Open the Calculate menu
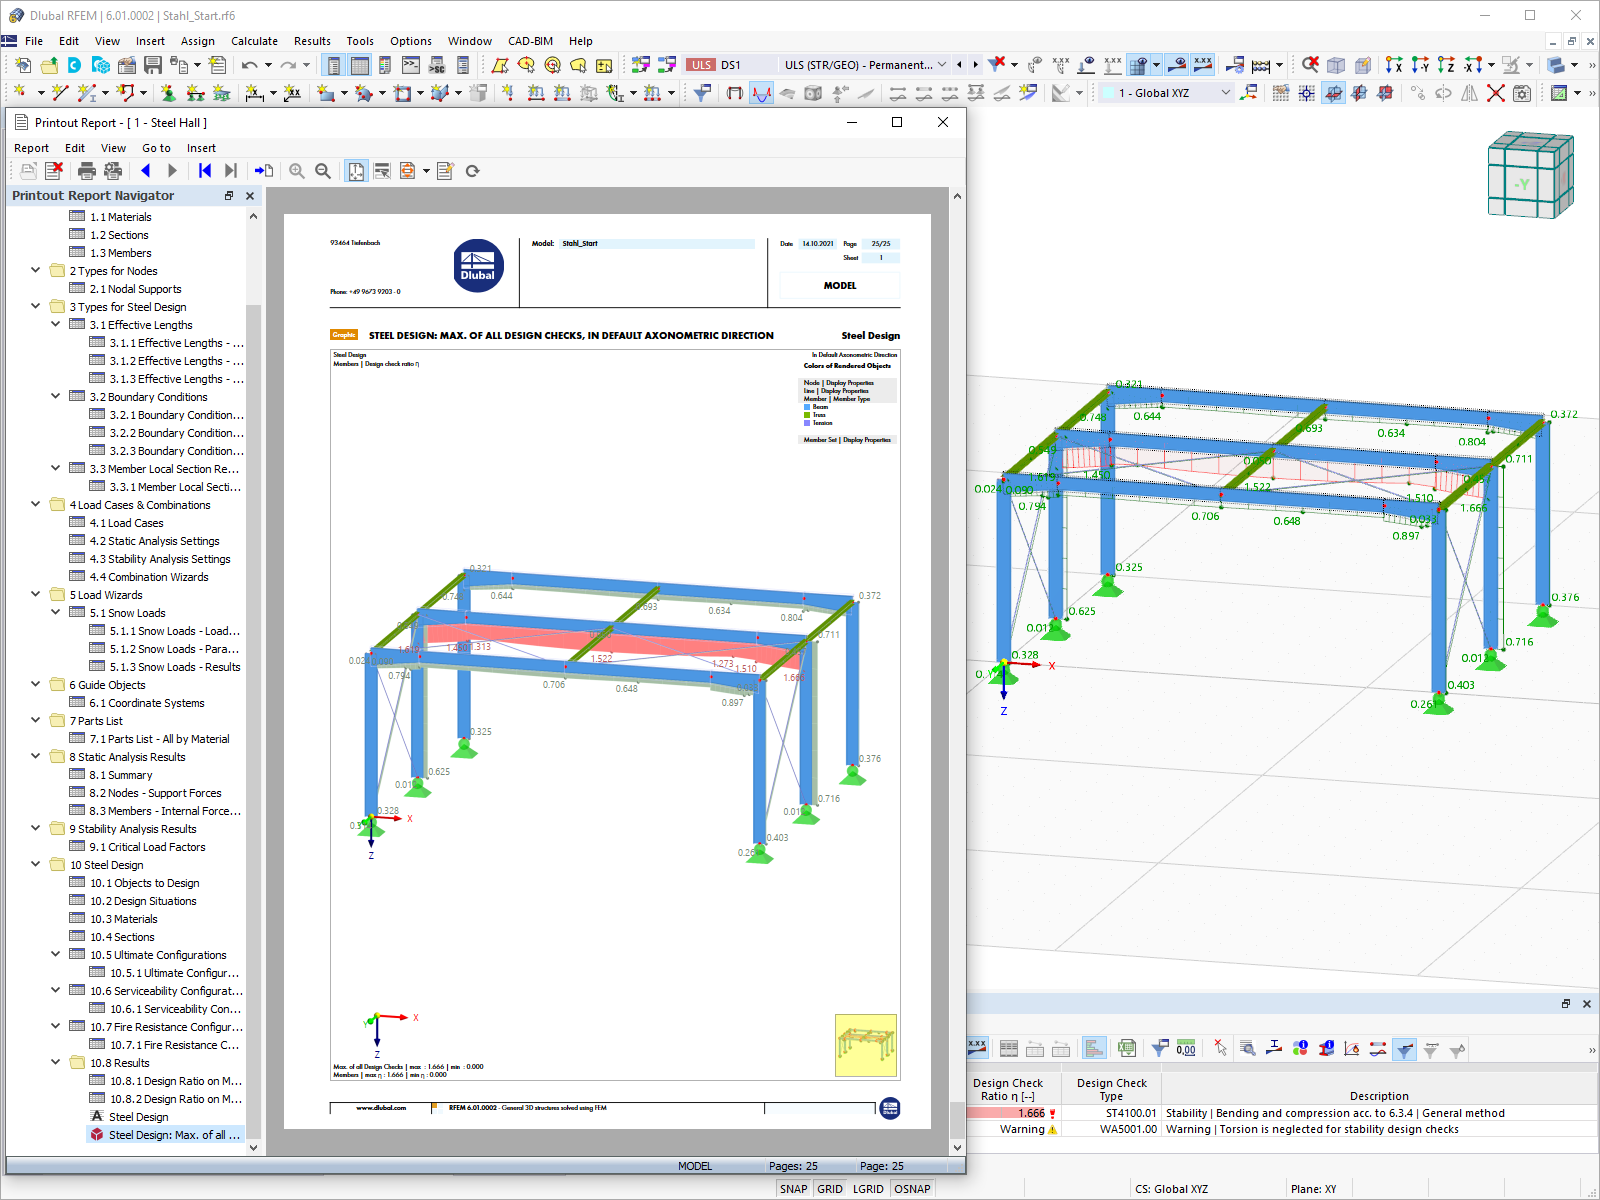Screen dimensions: 1600x1200 click(254, 41)
